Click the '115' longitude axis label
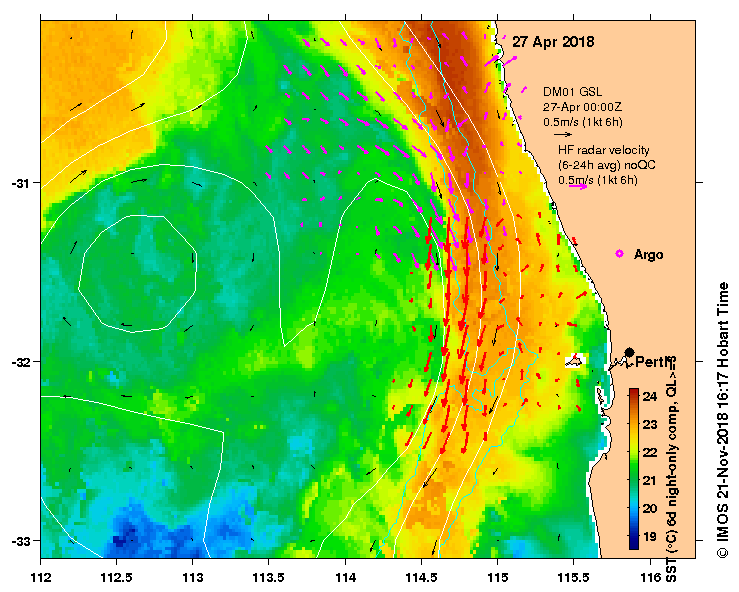 click(x=497, y=577)
